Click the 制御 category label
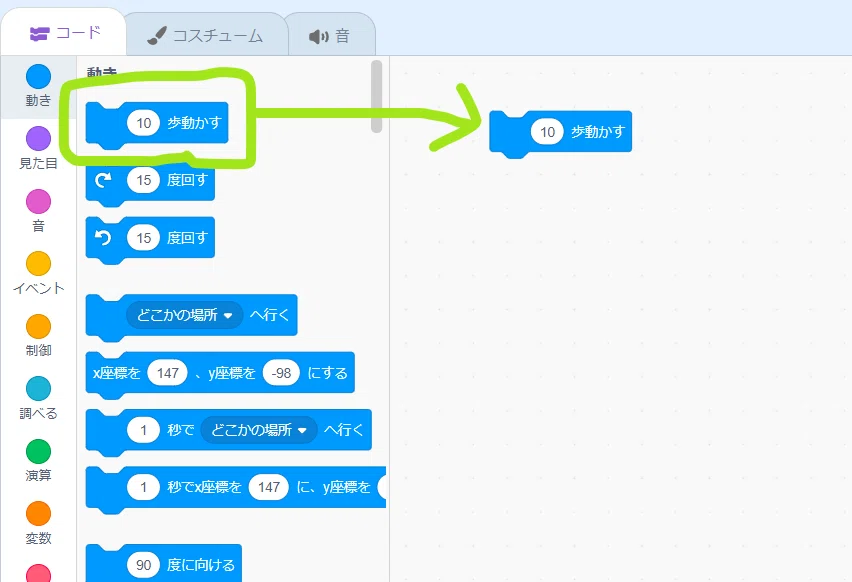The width and height of the screenshot is (852, 582). [39, 351]
